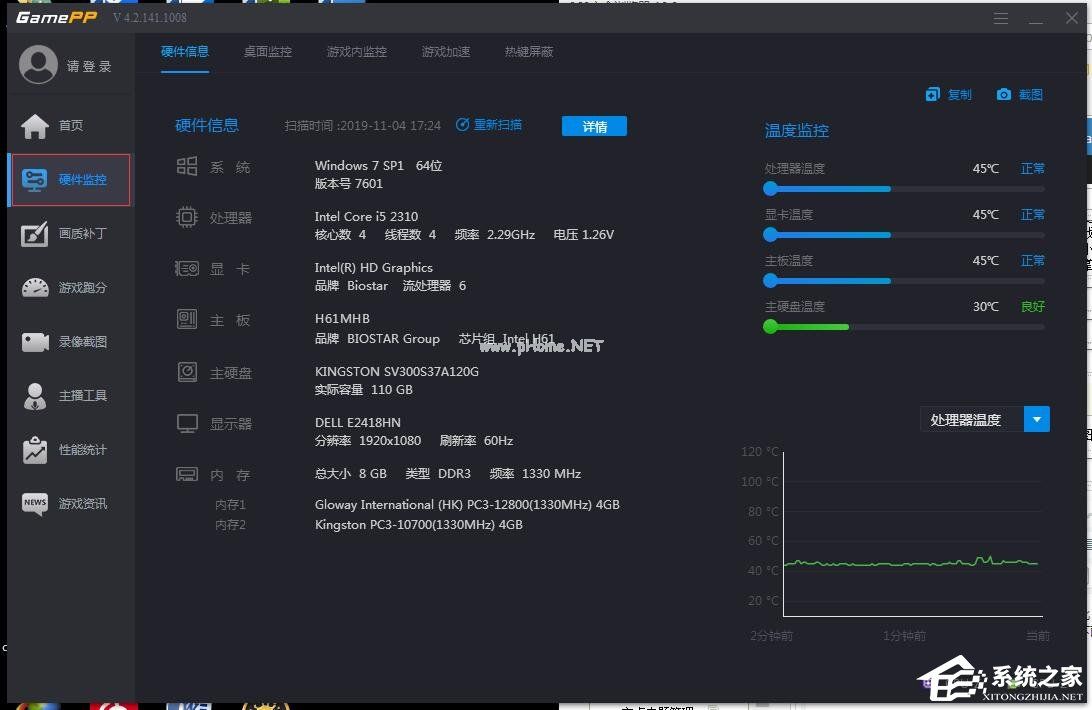Select the 热键屏蔽 tab

point(528,51)
